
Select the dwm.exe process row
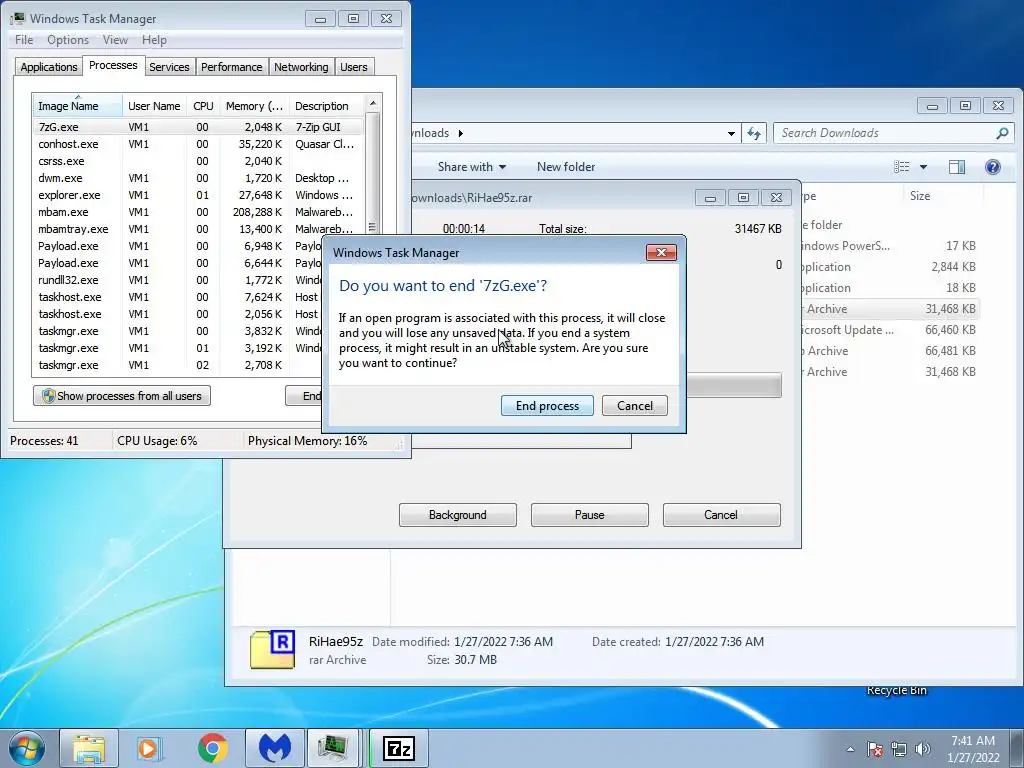pyautogui.click(x=198, y=178)
